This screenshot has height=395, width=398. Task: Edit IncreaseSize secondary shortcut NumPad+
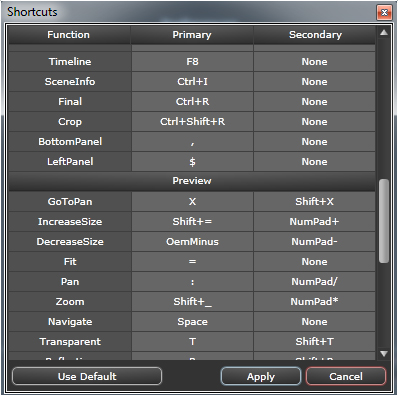click(314, 222)
